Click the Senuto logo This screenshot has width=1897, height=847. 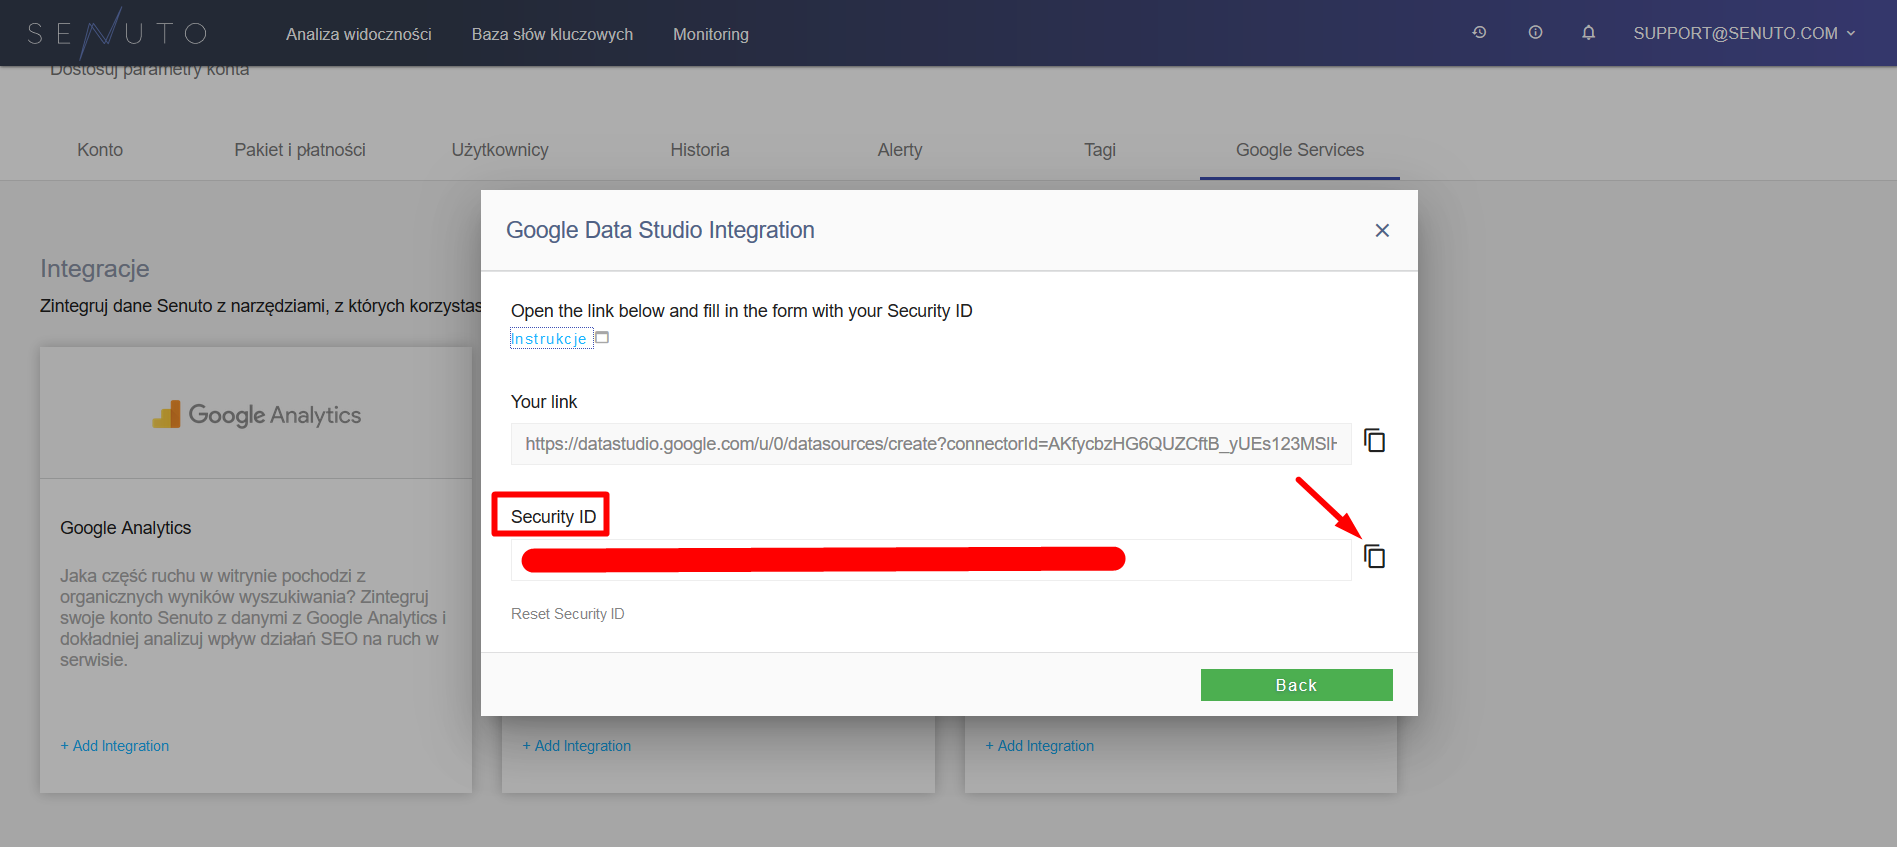tap(117, 34)
